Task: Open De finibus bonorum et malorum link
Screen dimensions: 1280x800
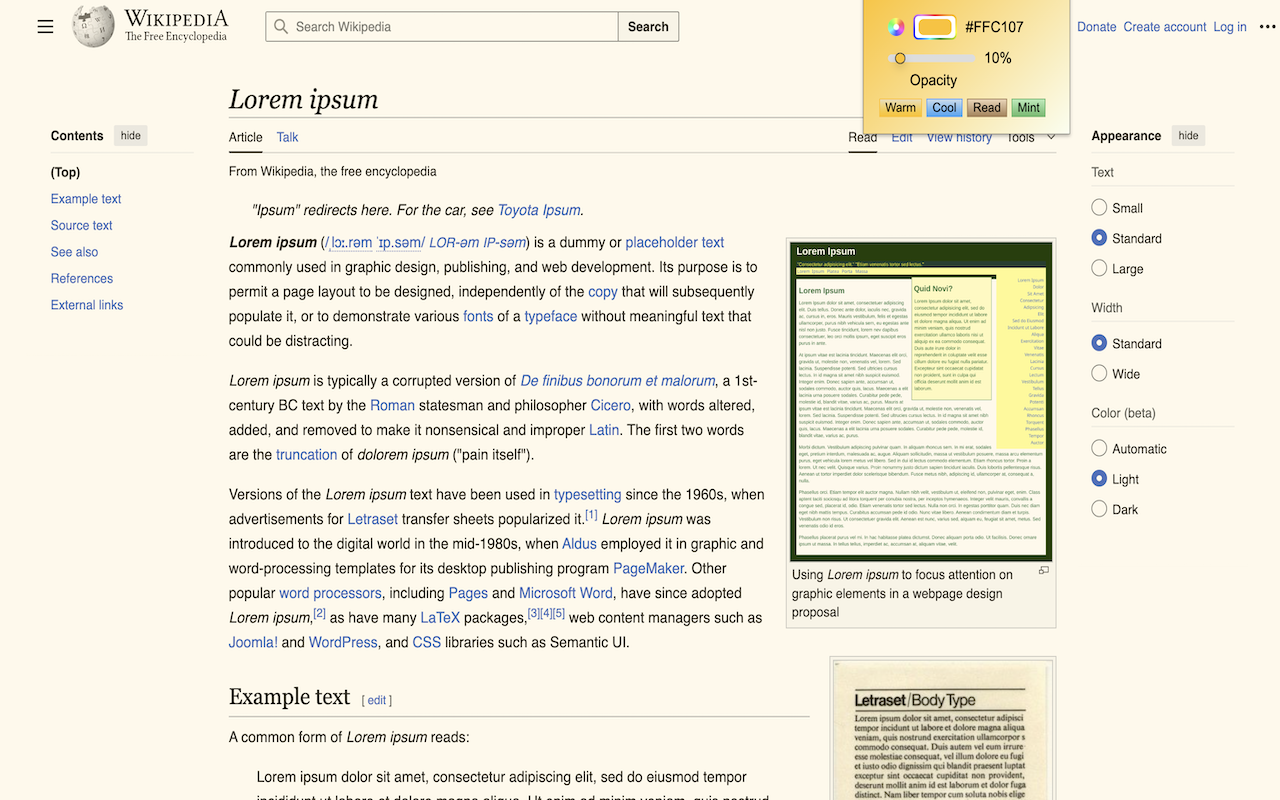Action: [618, 380]
